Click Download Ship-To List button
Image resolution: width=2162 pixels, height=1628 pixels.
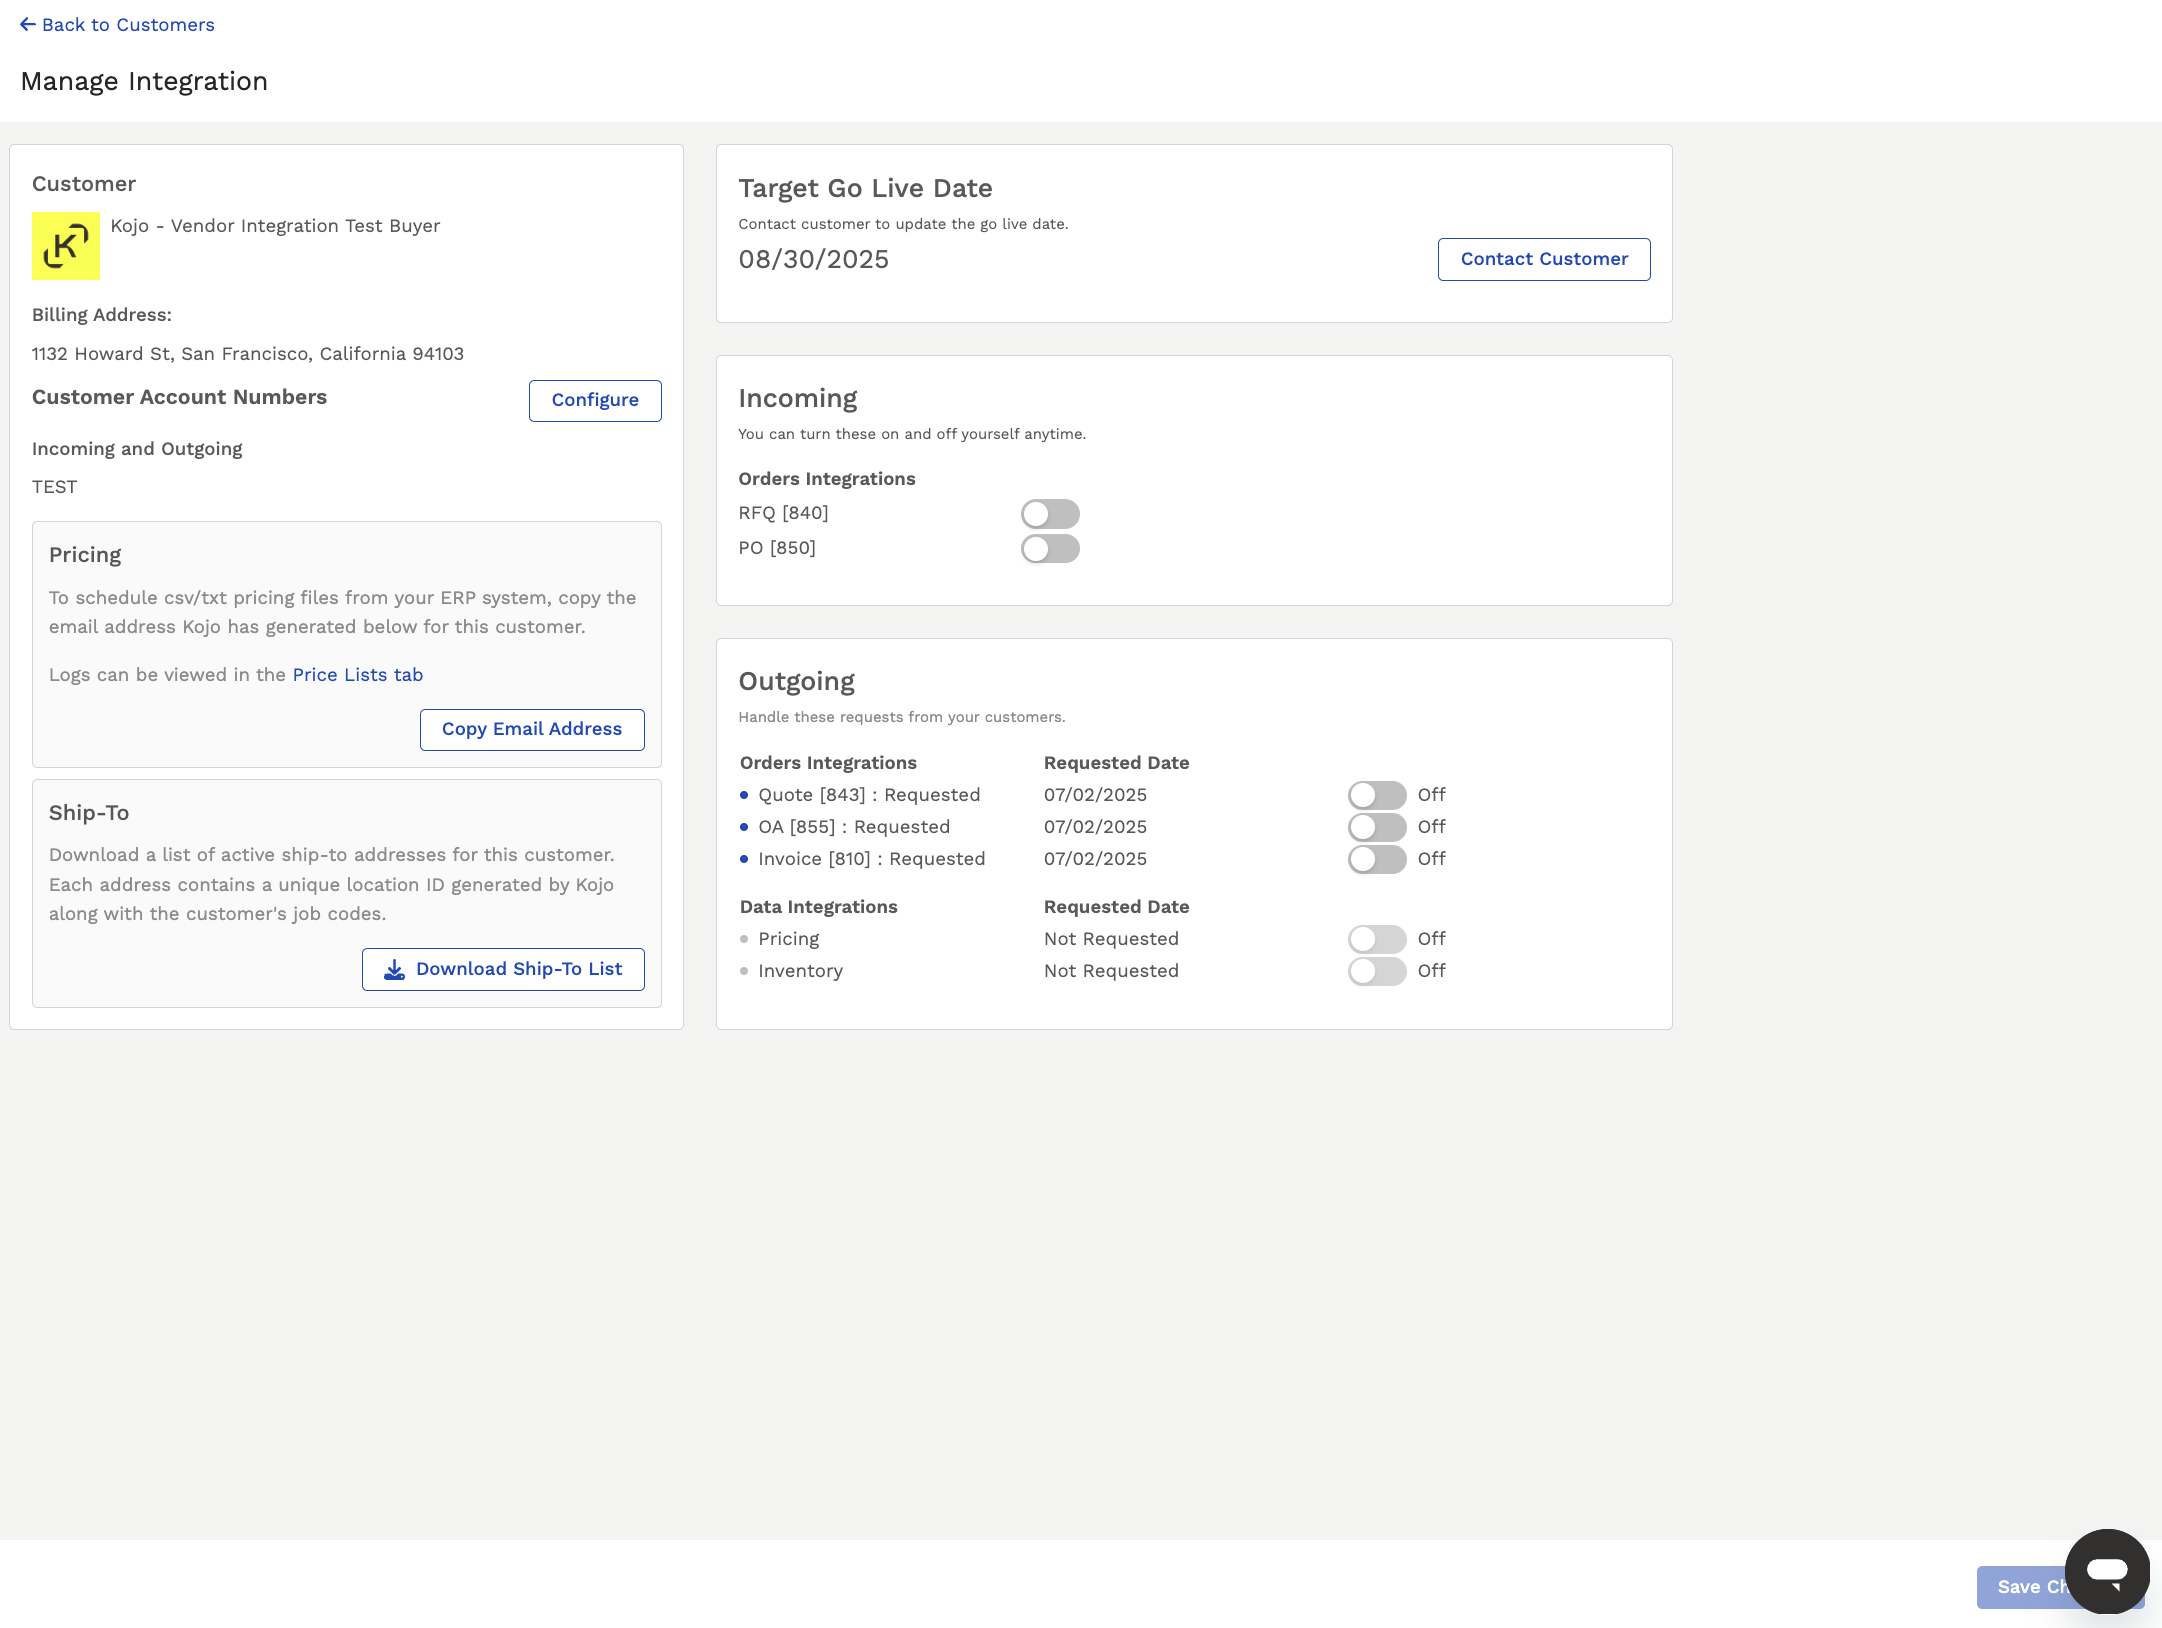tap(503, 969)
